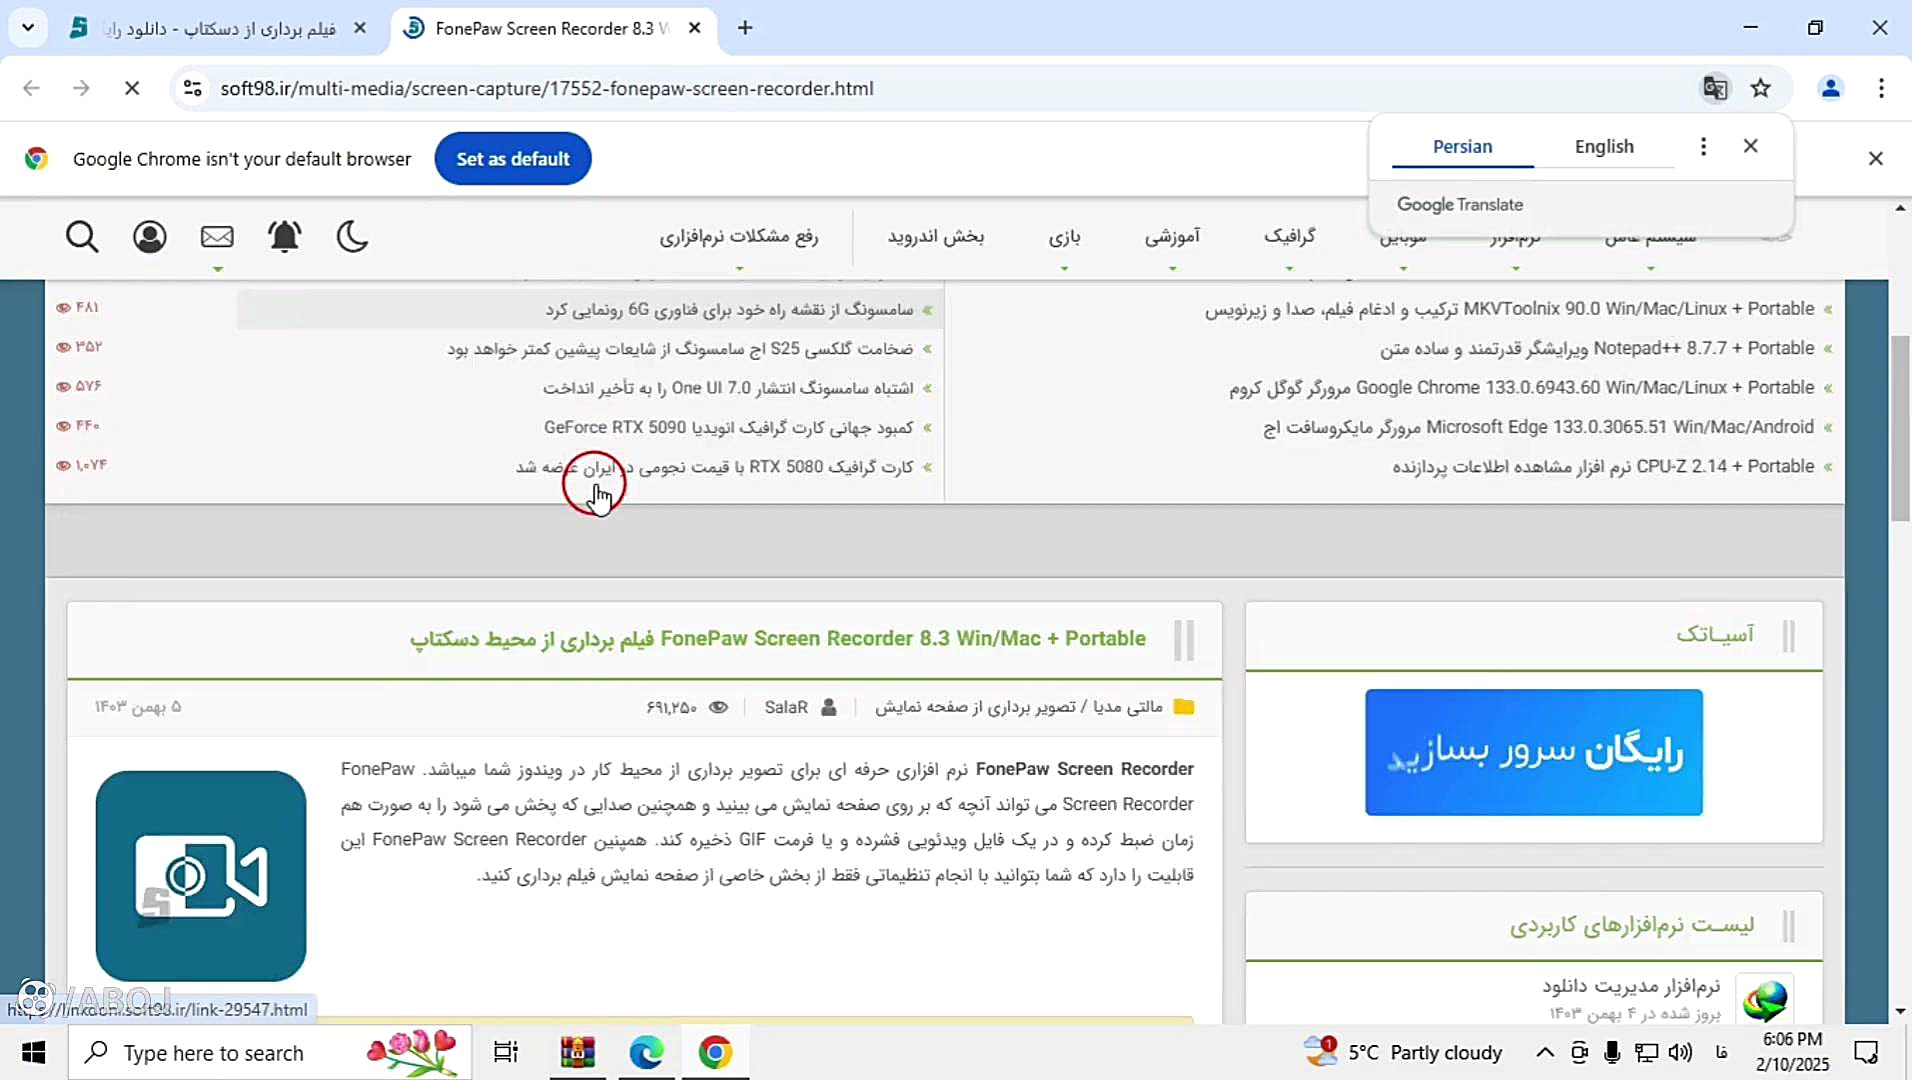Image resolution: width=1912 pixels, height=1080 pixels.
Task: Go forward with the forward arrow
Action: (x=81, y=88)
